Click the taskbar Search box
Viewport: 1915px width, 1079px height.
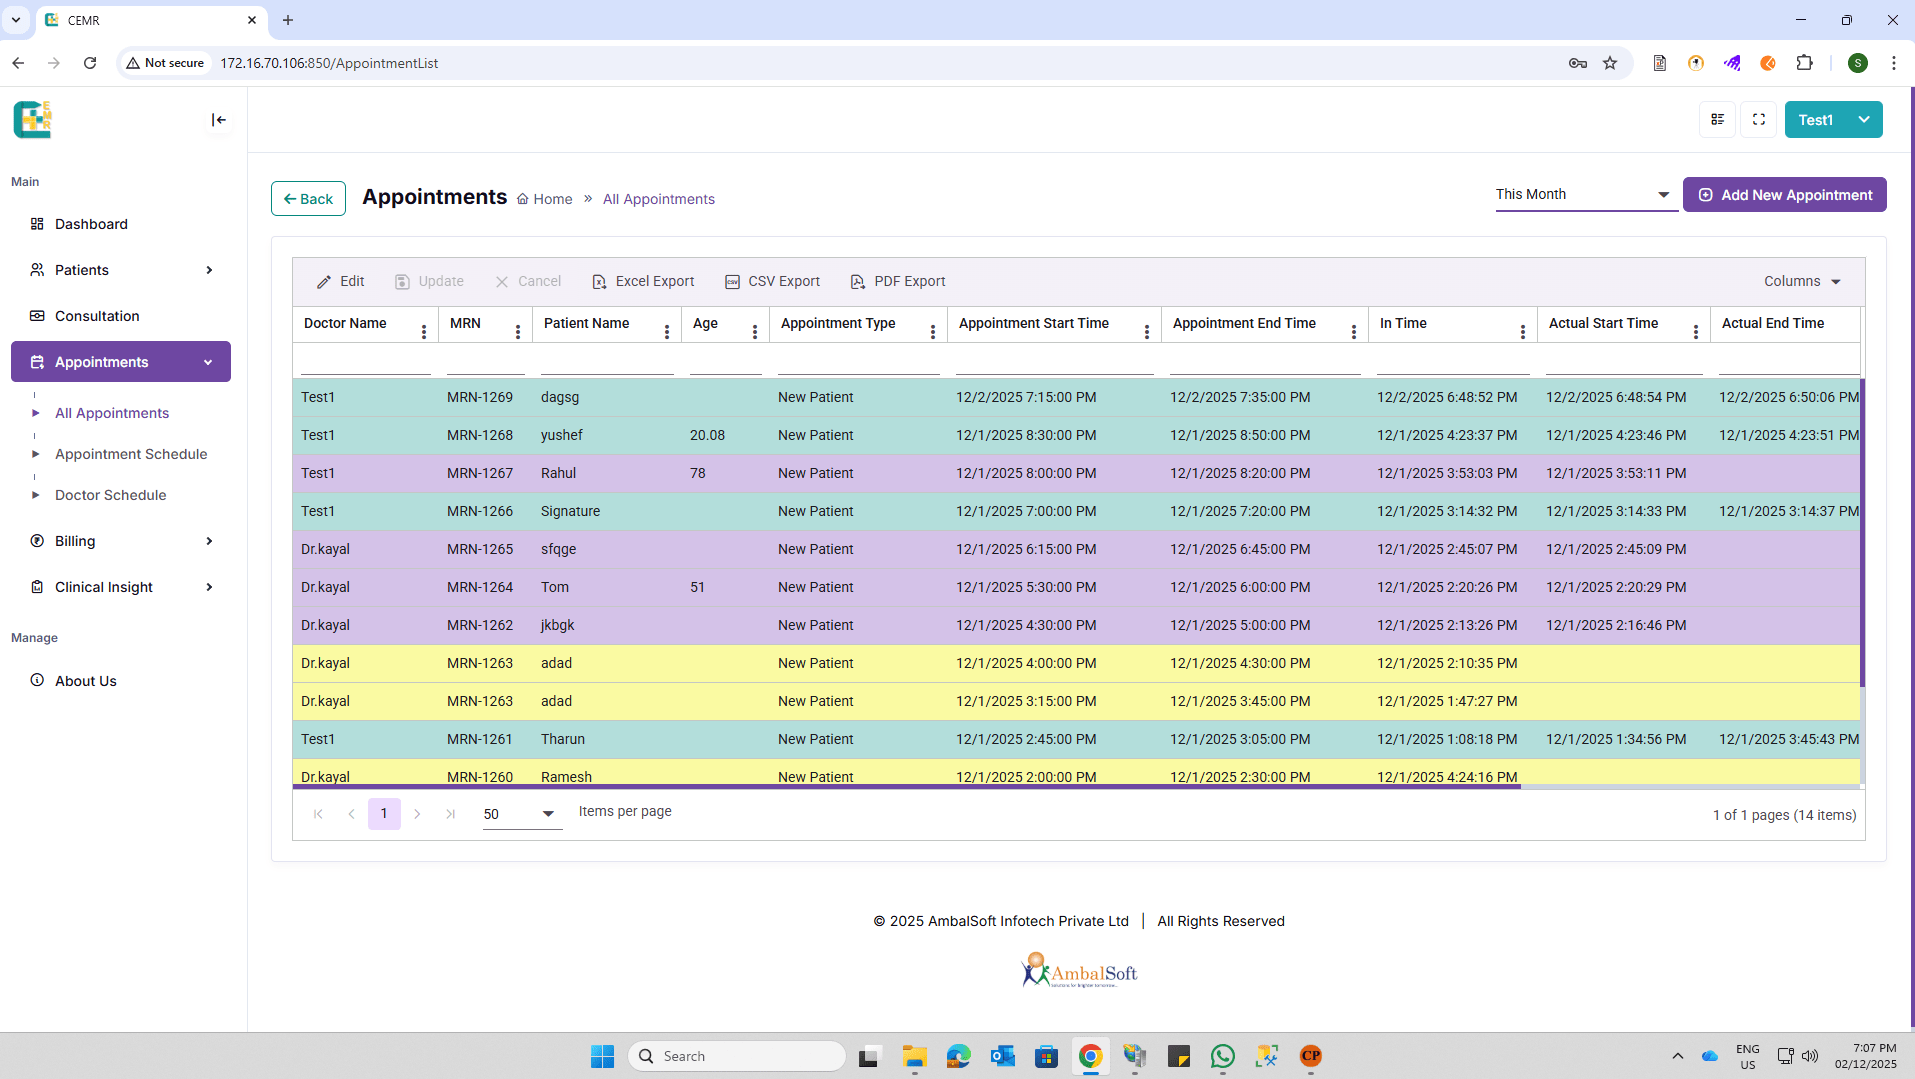[737, 1056]
